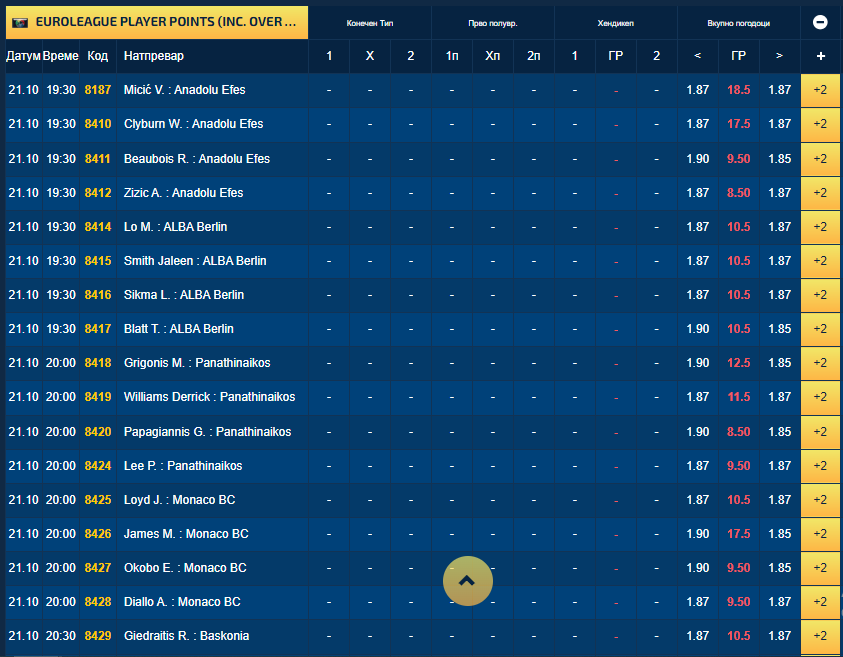Click match code 8187
Screen dimensions: 843x657
98,90
